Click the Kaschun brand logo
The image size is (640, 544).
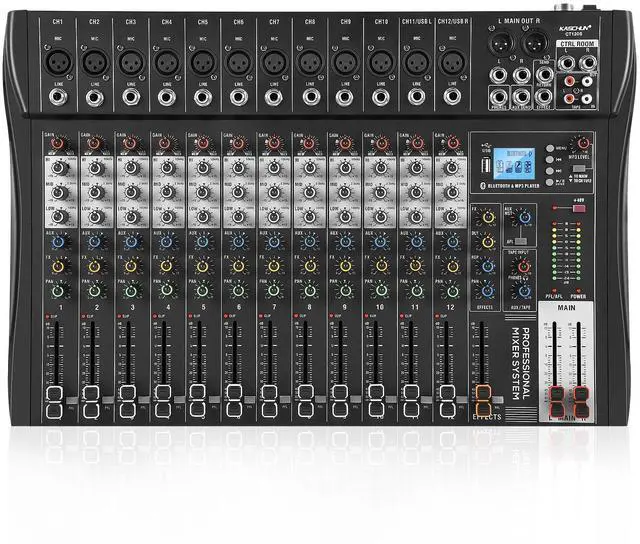576,28
